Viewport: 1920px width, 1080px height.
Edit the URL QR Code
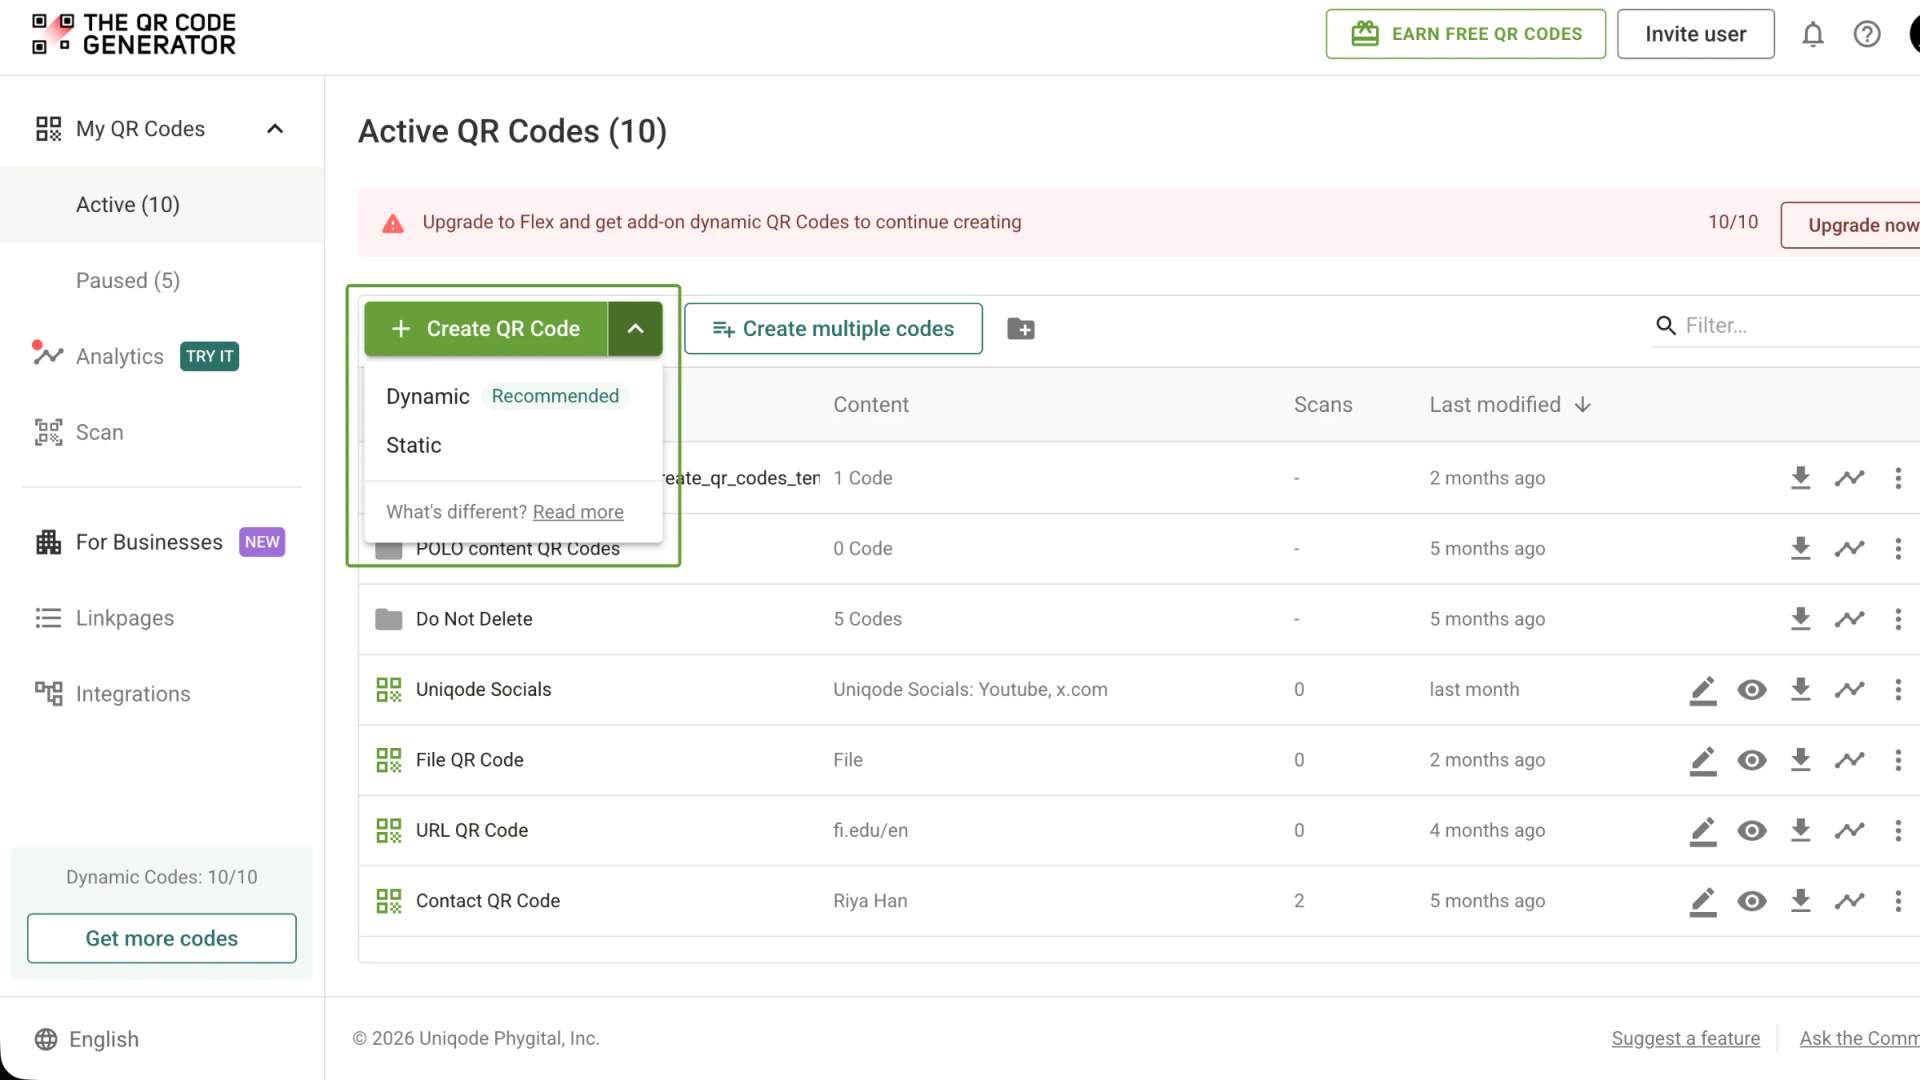point(1702,831)
